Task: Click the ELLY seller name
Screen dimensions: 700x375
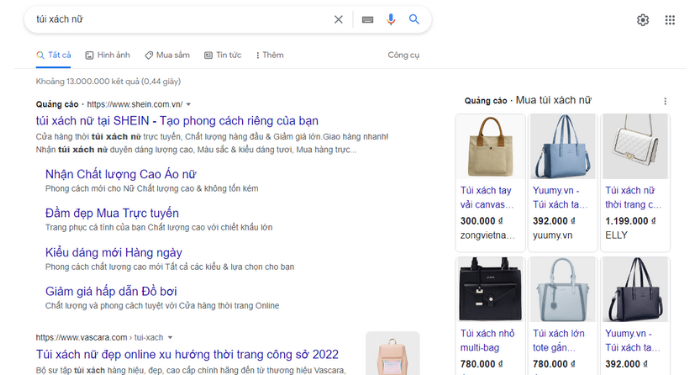Action: [616, 235]
